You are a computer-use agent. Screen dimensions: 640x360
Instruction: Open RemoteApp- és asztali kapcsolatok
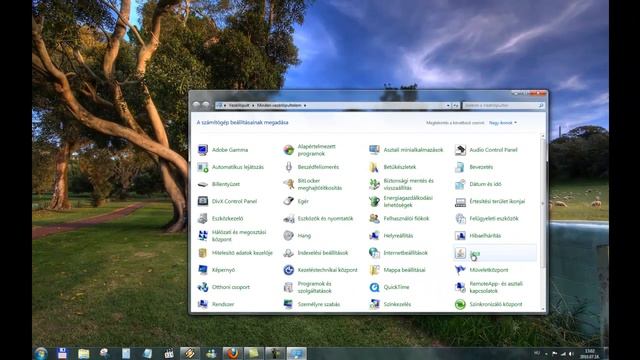pyautogui.click(x=489, y=287)
